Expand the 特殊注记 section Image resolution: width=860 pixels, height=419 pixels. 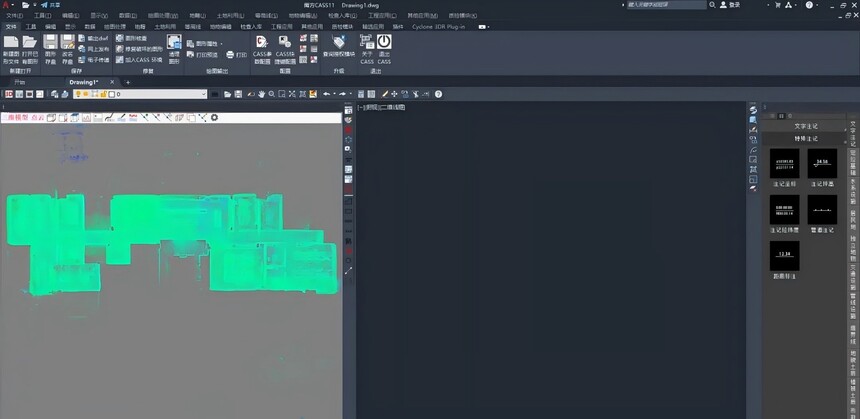806,139
